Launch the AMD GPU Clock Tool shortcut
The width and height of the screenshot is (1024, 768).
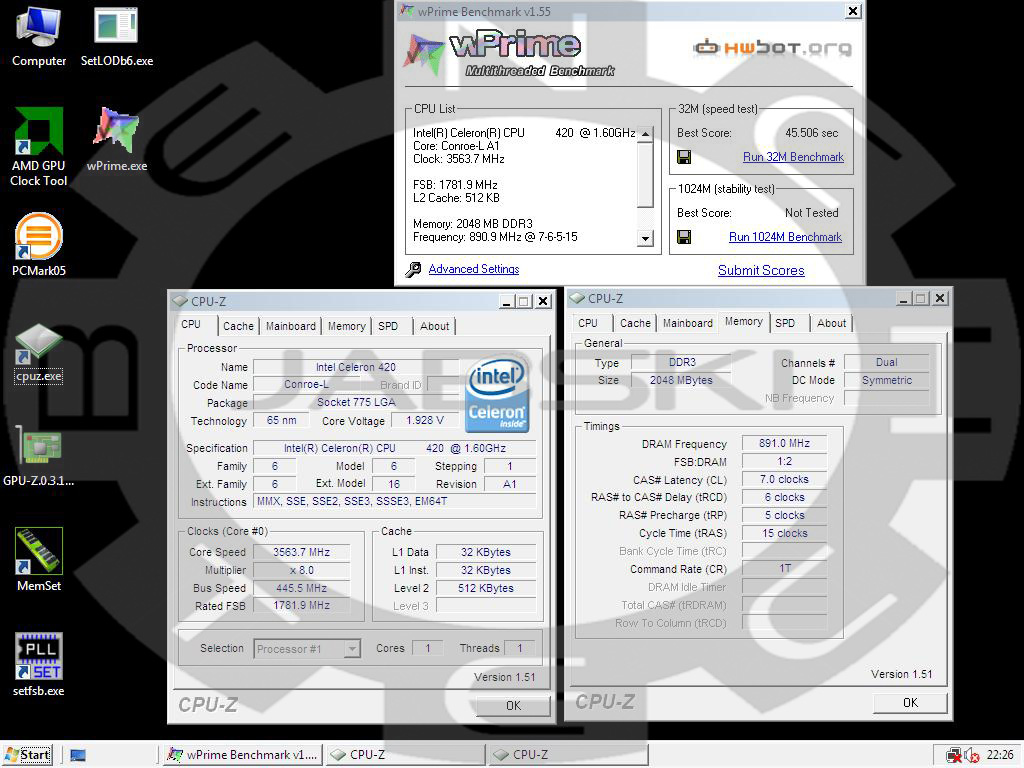tap(39, 148)
